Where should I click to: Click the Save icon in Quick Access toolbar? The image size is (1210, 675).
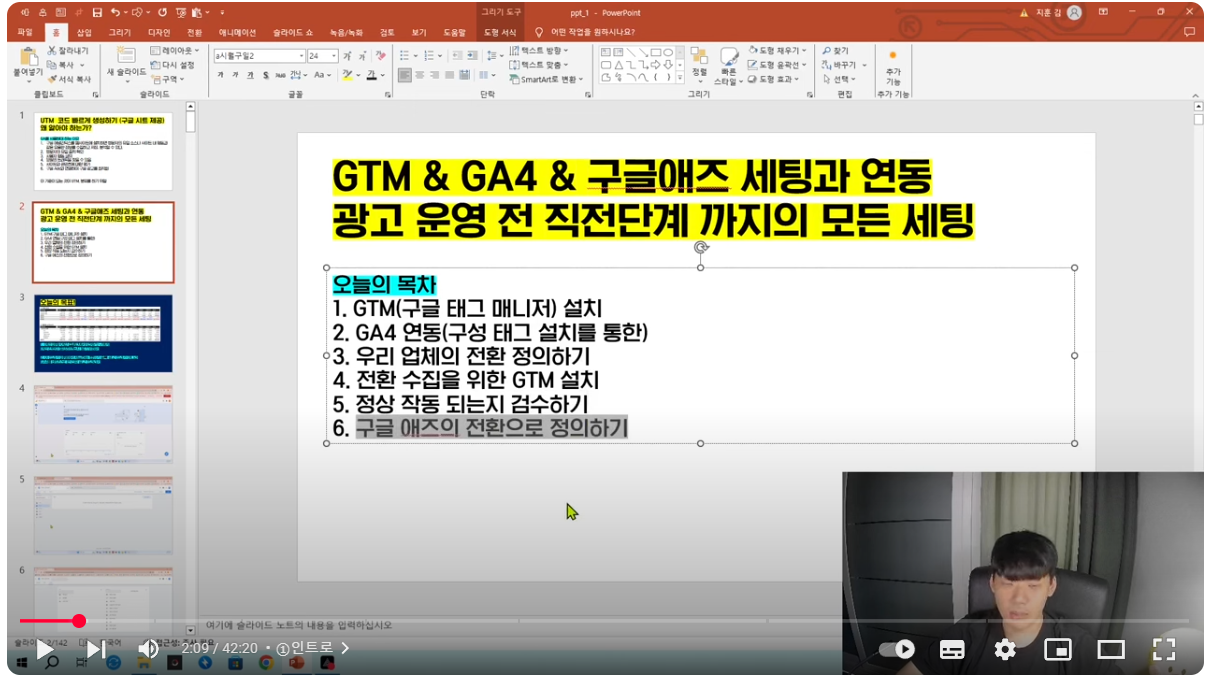coord(96,13)
